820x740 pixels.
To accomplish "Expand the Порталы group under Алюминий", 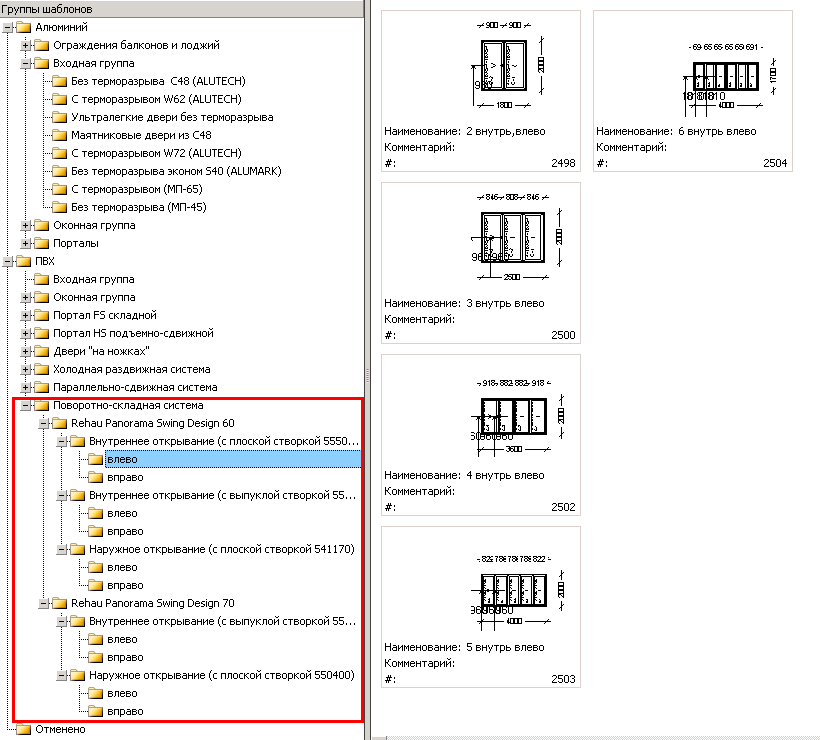I will pos(26,243).
